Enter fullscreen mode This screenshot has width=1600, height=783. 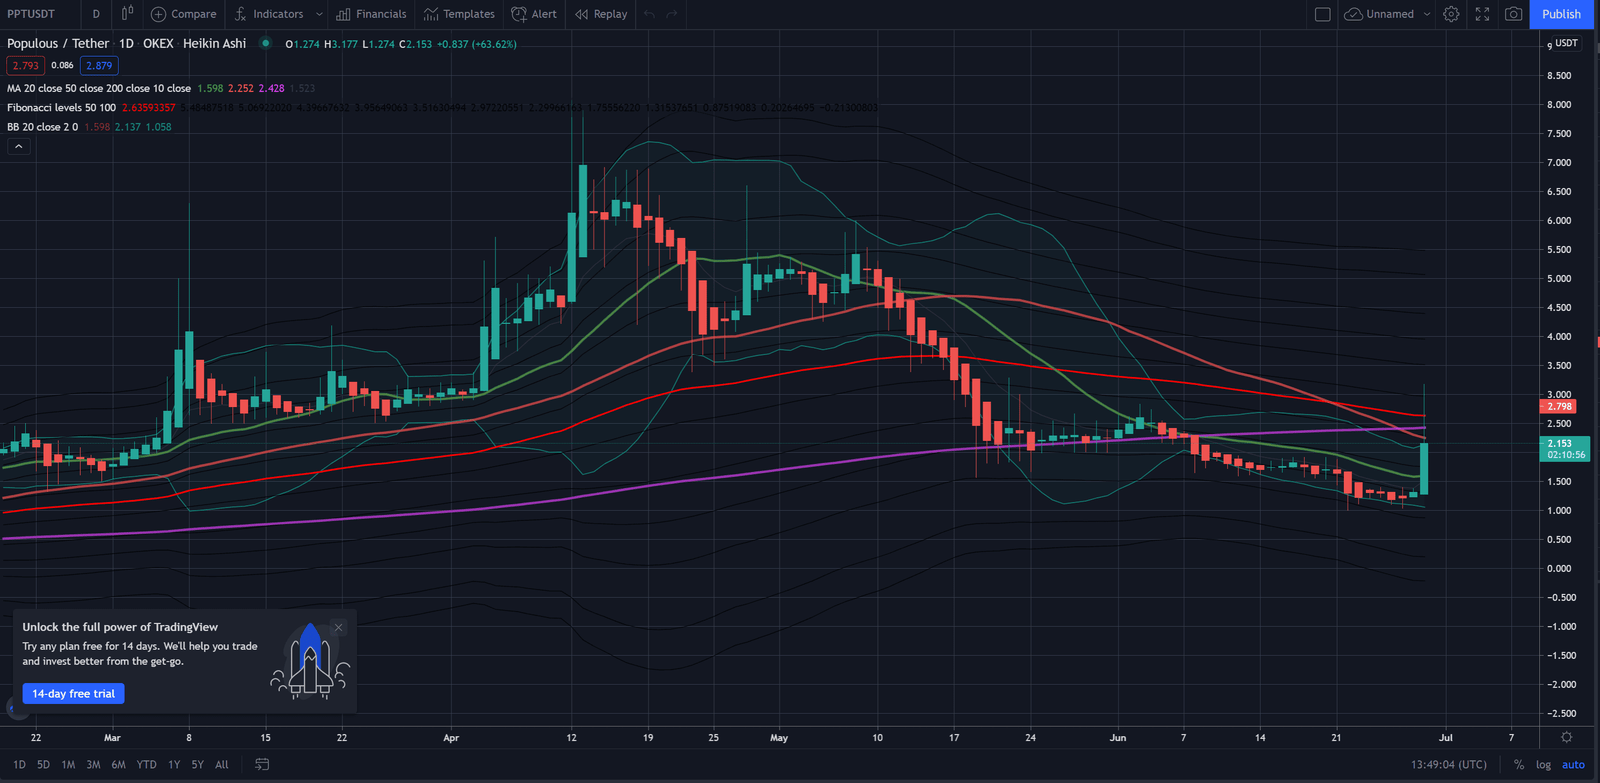coord(1482,14)
